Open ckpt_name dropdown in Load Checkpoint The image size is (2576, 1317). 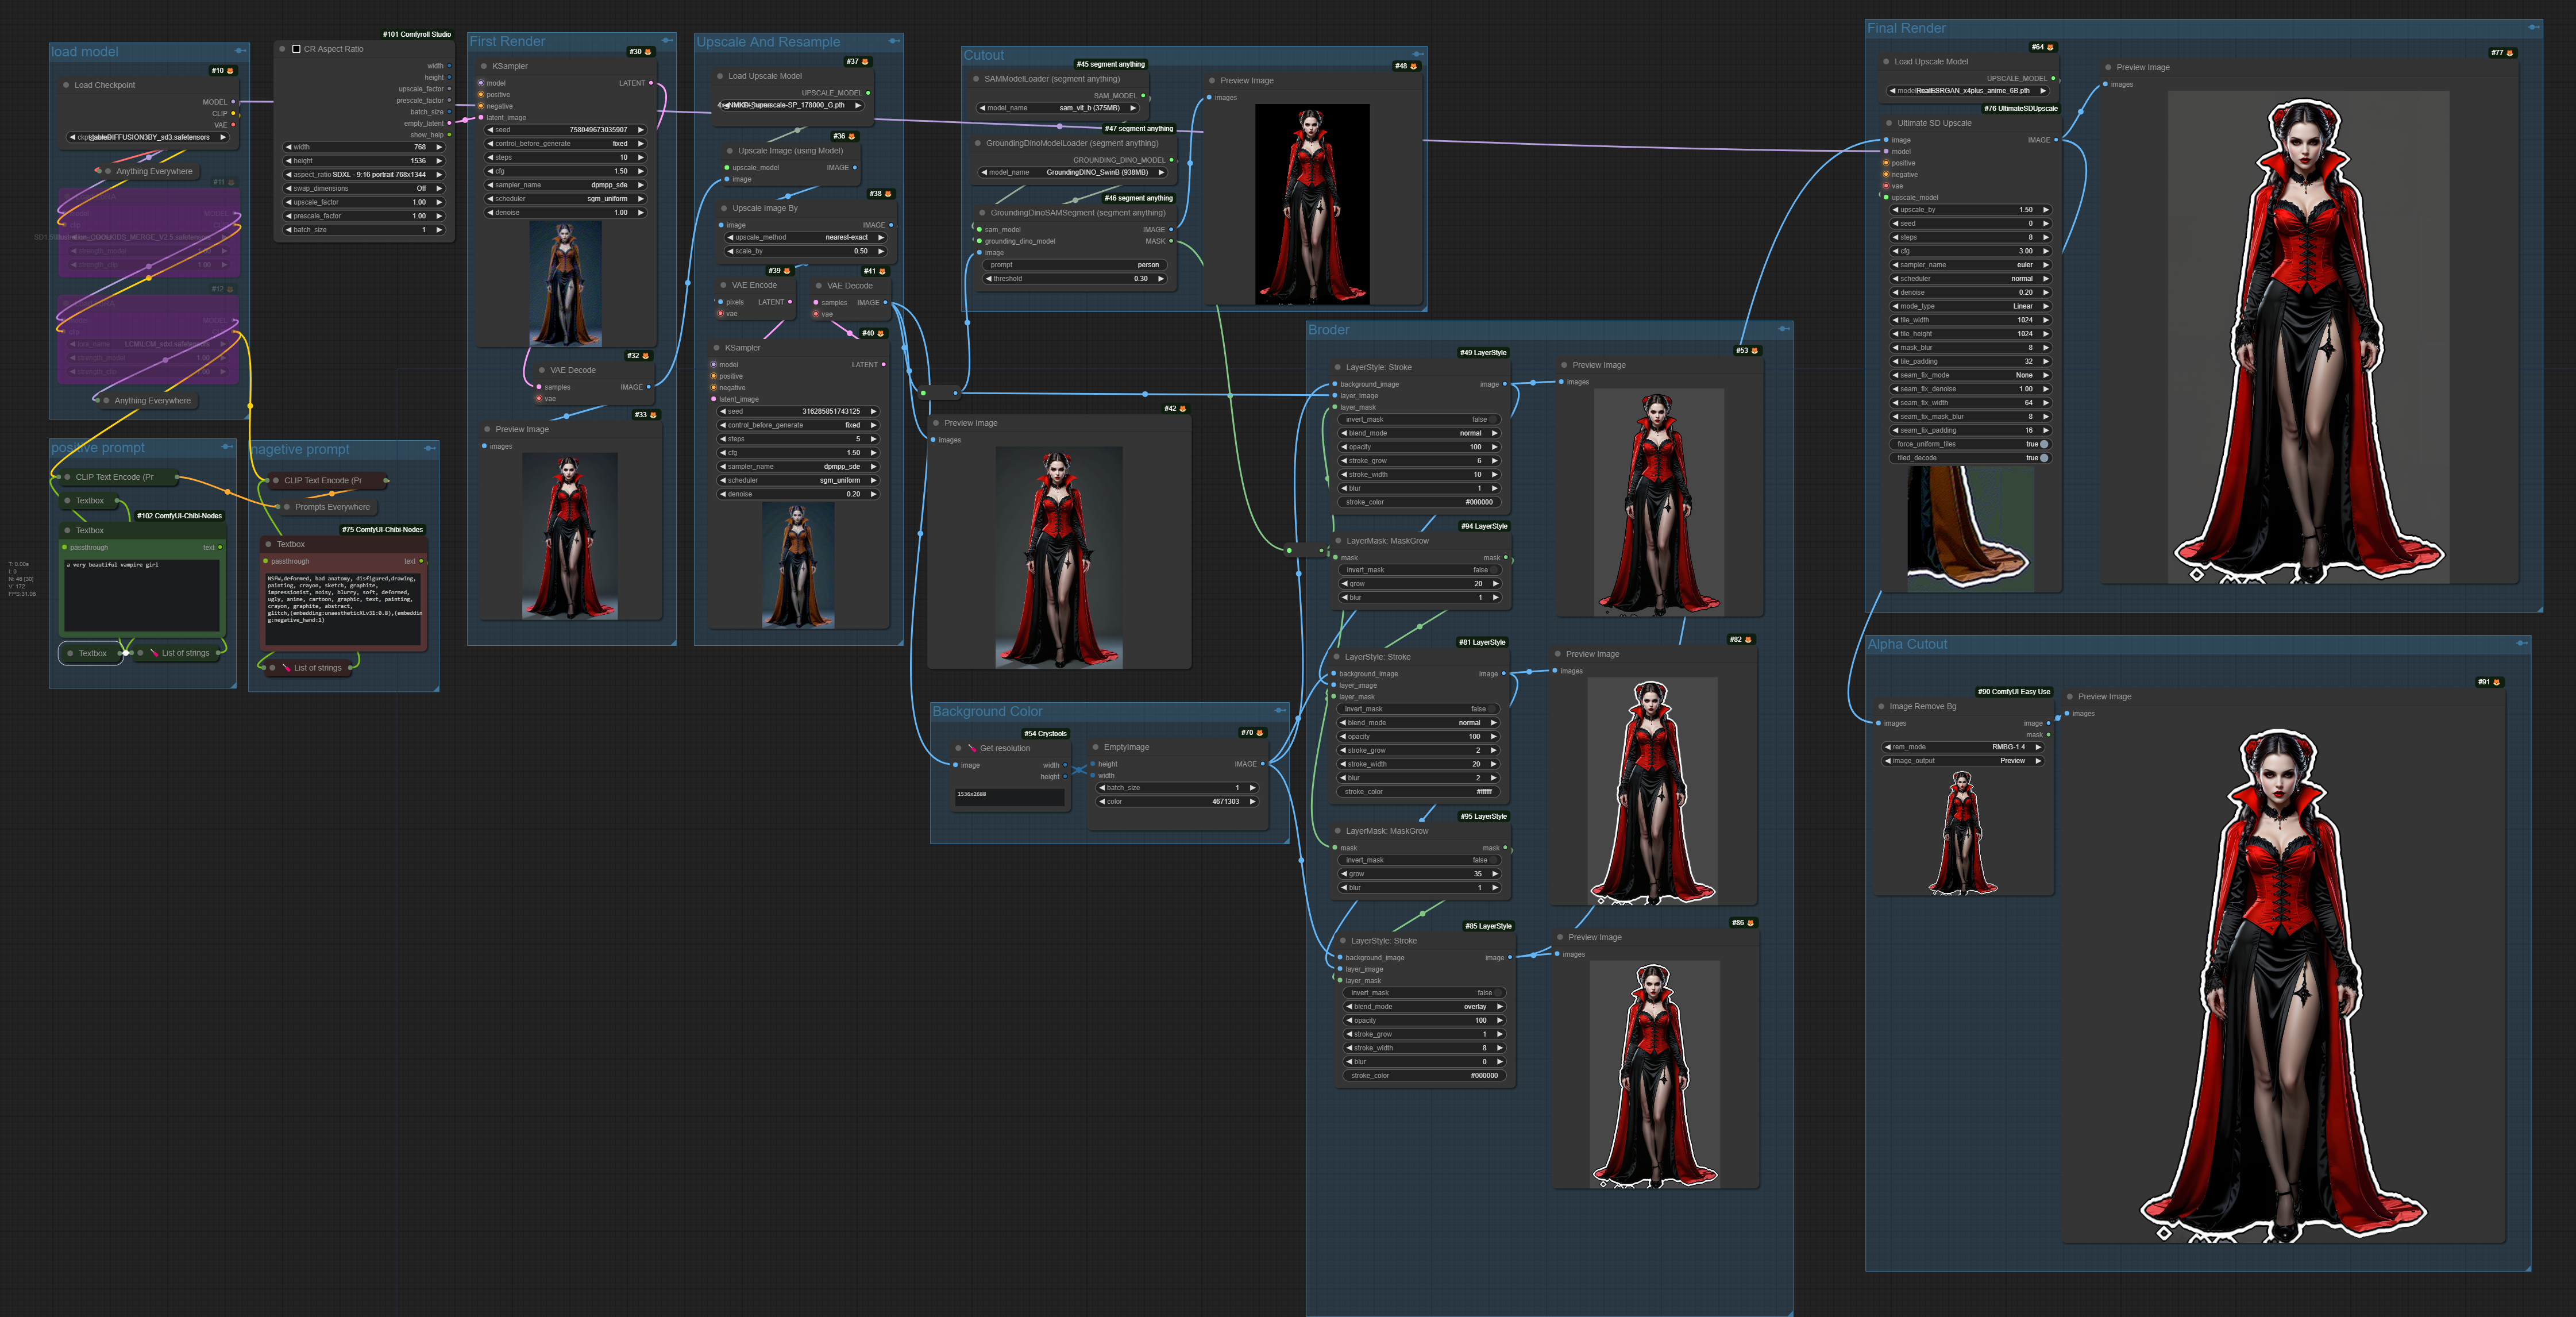pyautogui.click(x=148, y=137)
